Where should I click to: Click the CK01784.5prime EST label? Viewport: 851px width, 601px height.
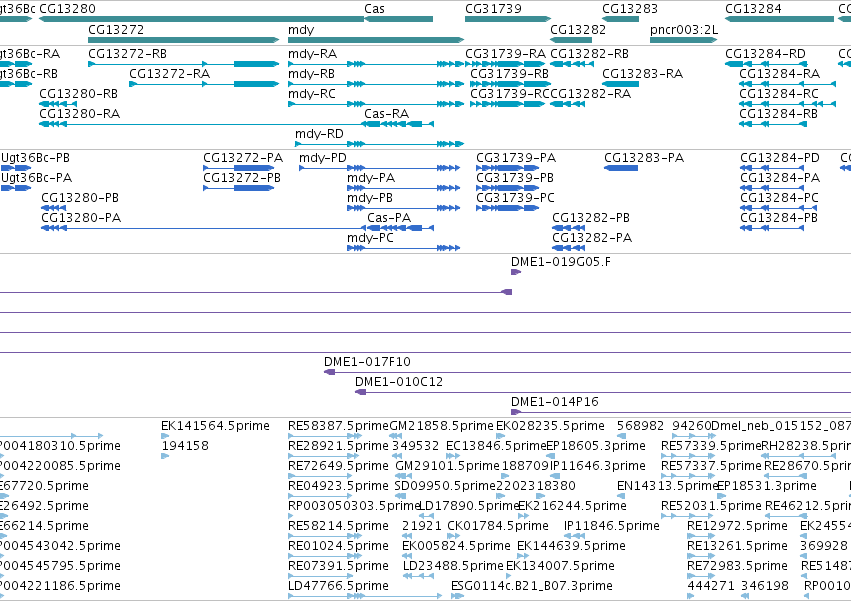pyautogui.click(x=498, y=527)
